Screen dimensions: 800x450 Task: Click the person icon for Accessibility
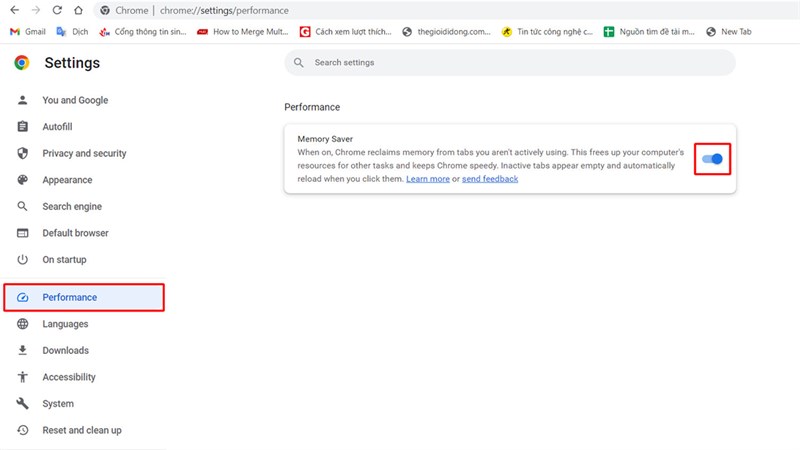pyautogui.click(x=22, y=377)
